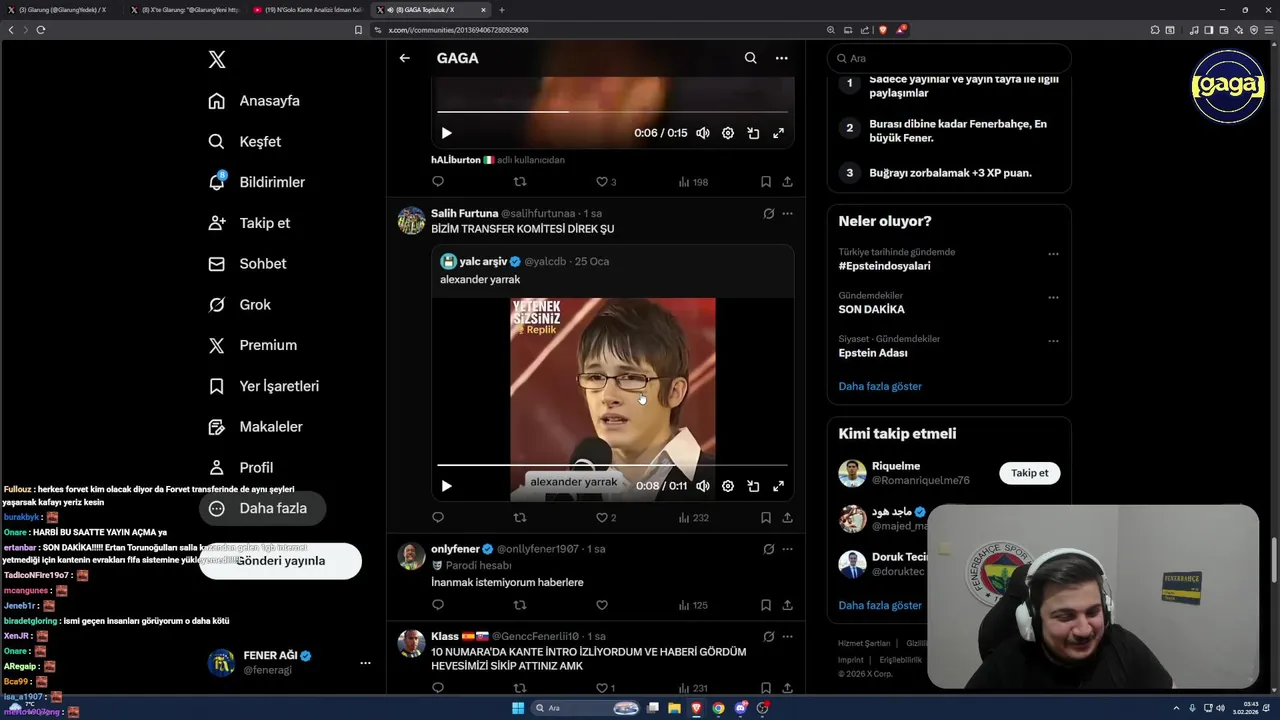Click Gönderi yayınla button
1280x720 pixels.
click(x=280, y=561)
